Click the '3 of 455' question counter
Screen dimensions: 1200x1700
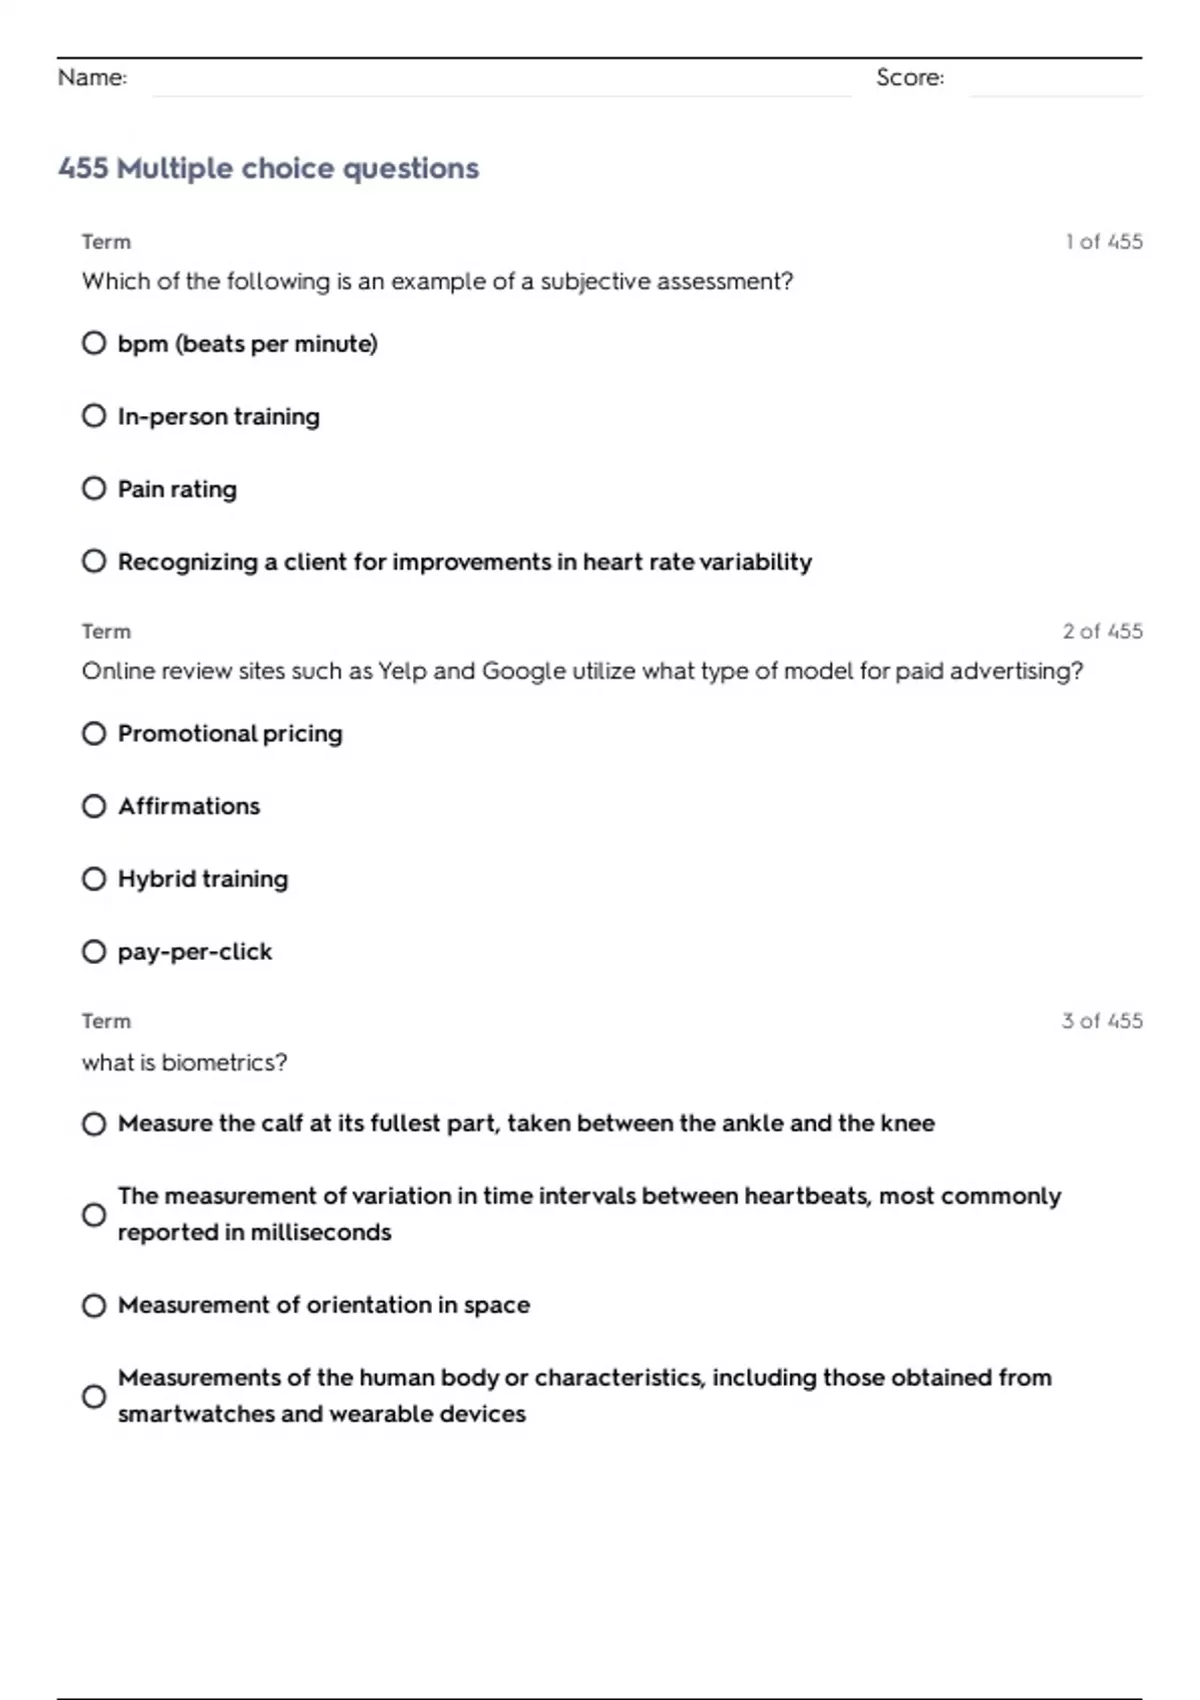click(x=1102, y=1021)
